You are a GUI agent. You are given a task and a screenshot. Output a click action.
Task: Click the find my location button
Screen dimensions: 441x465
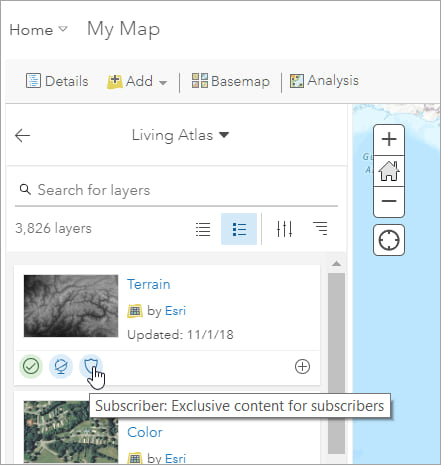389,240
